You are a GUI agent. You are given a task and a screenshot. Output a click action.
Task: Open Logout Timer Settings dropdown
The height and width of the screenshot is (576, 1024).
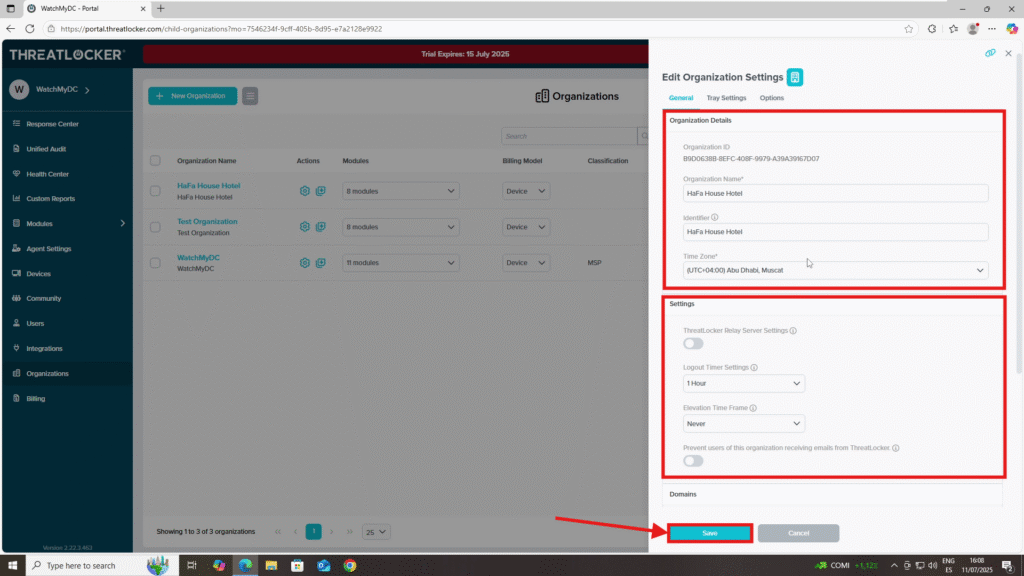point(743,383)
